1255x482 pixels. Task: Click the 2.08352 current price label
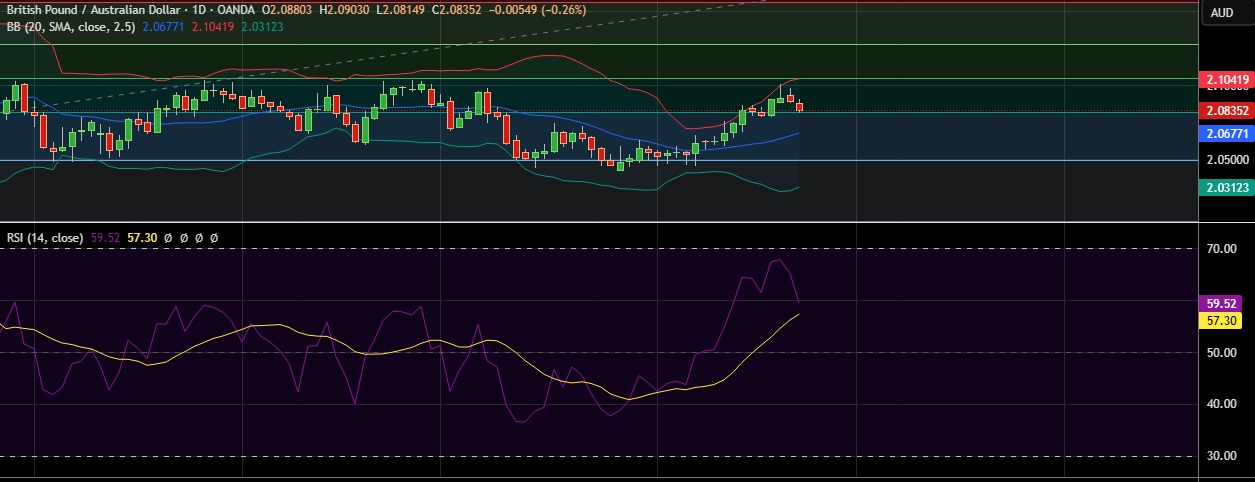click(1226, 110)
